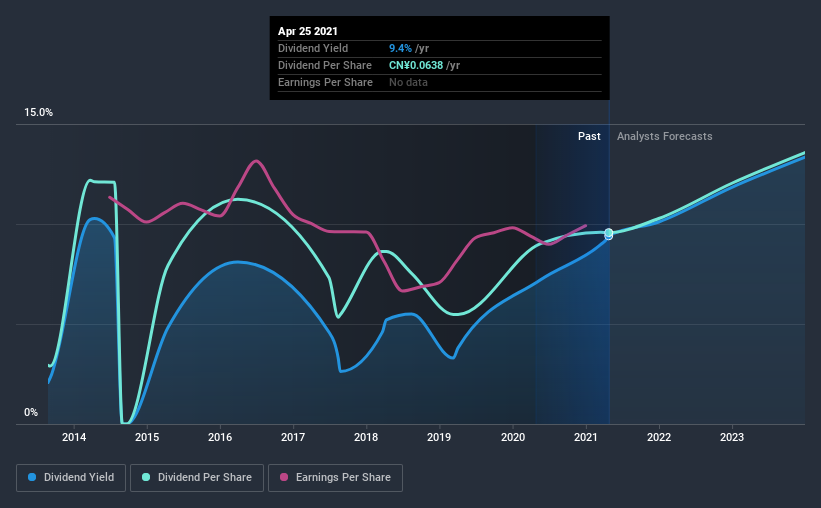Click the 2018 x-axis label
This screenshot has height=508, width=821.
(366, 437)
